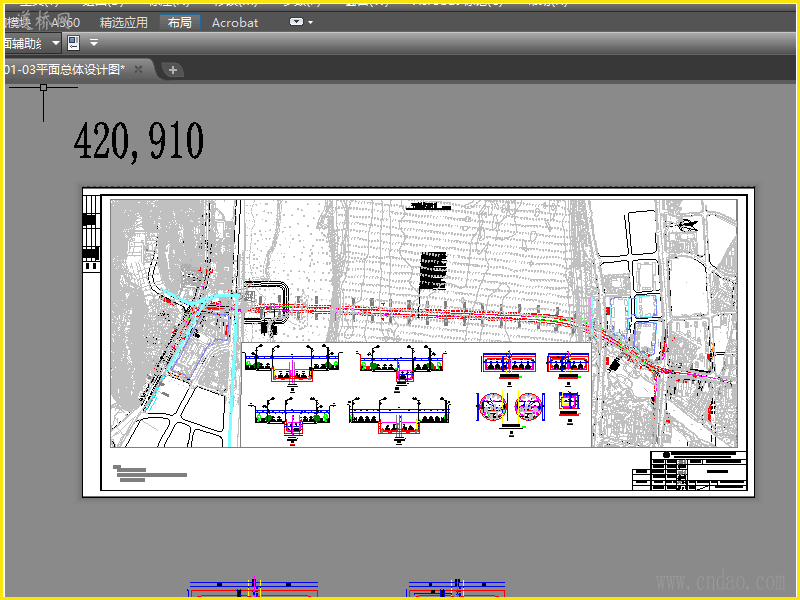800x600 pixels.
Task: Create a new drawing with the plus tab
Action: tap(173, 70)
